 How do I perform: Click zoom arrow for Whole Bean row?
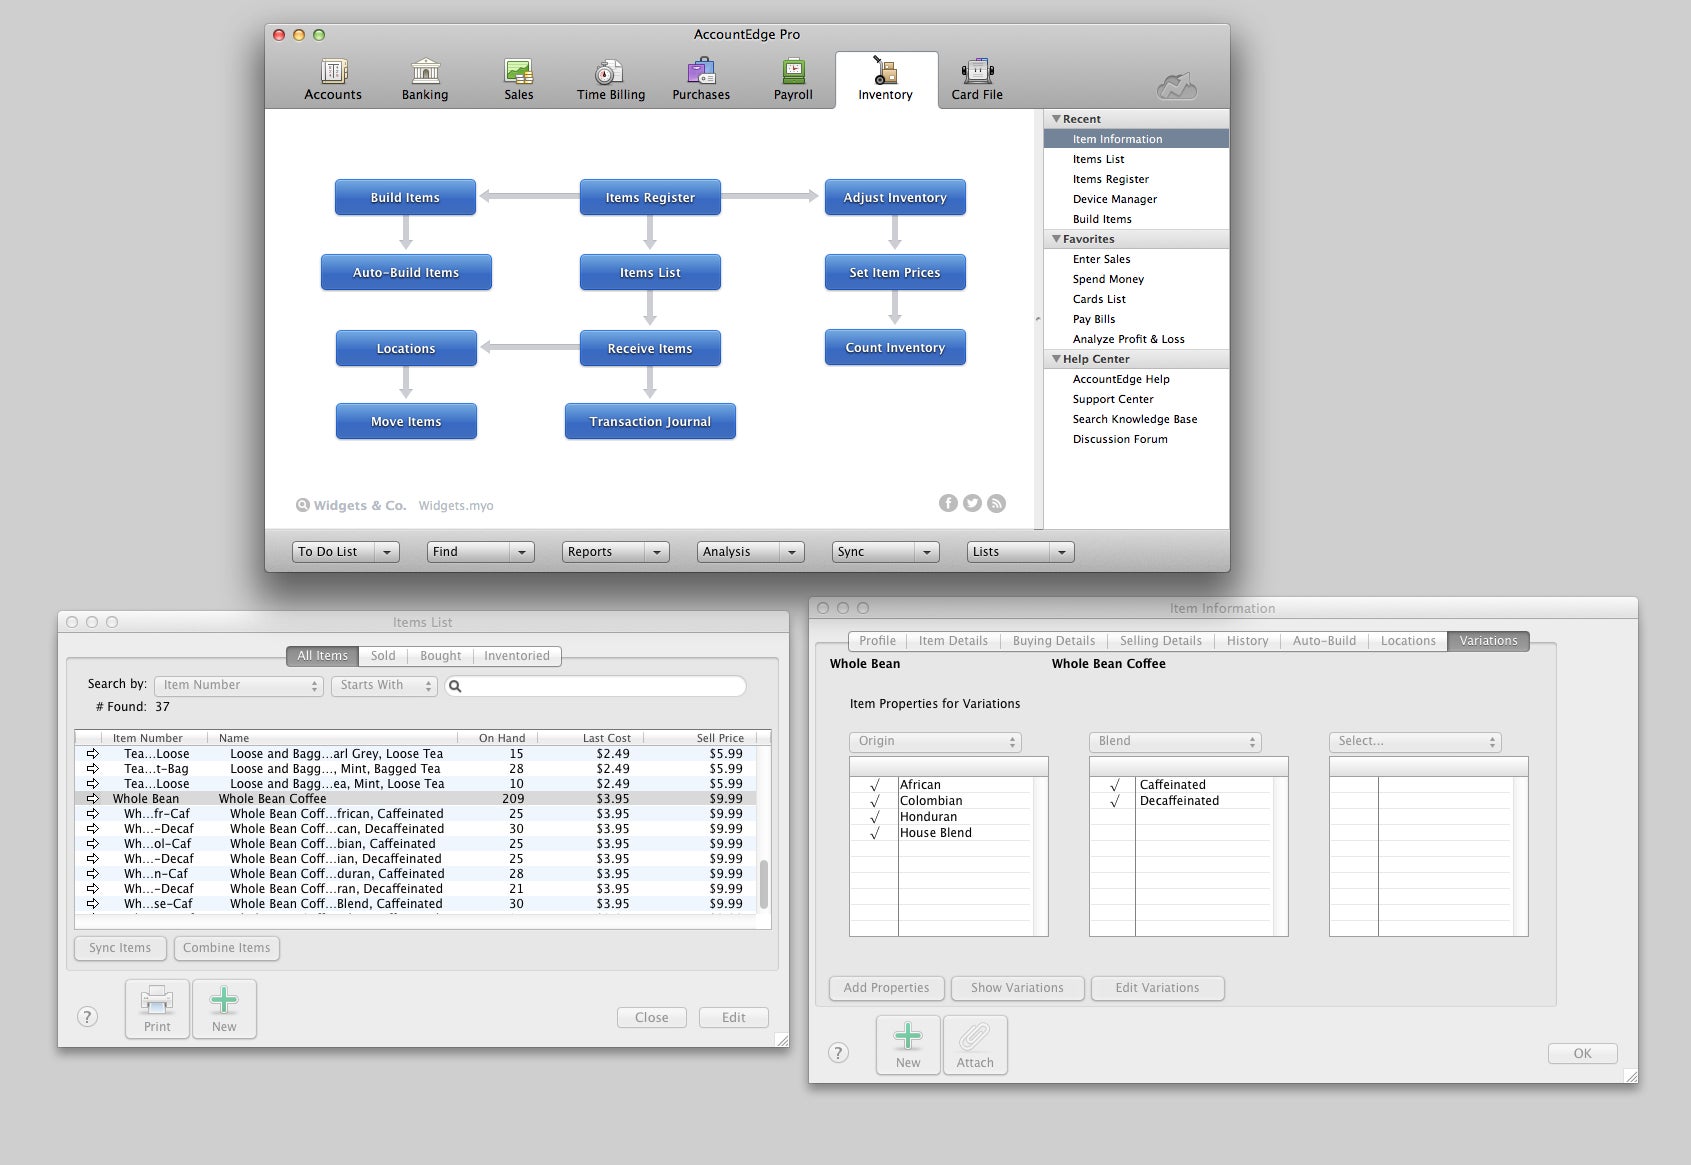click(x=93, y=799)
